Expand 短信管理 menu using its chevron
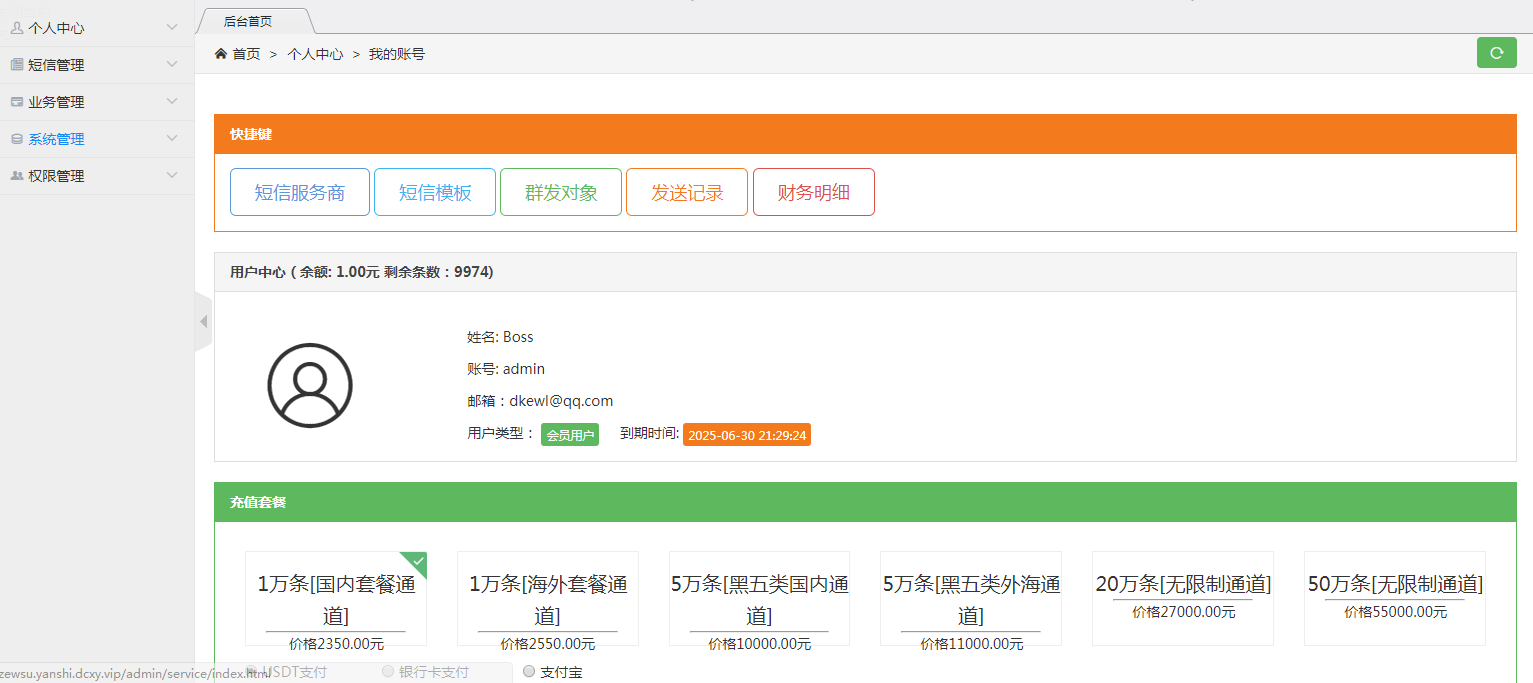Viewport: 1533px width, 683px height. point(172,65)
